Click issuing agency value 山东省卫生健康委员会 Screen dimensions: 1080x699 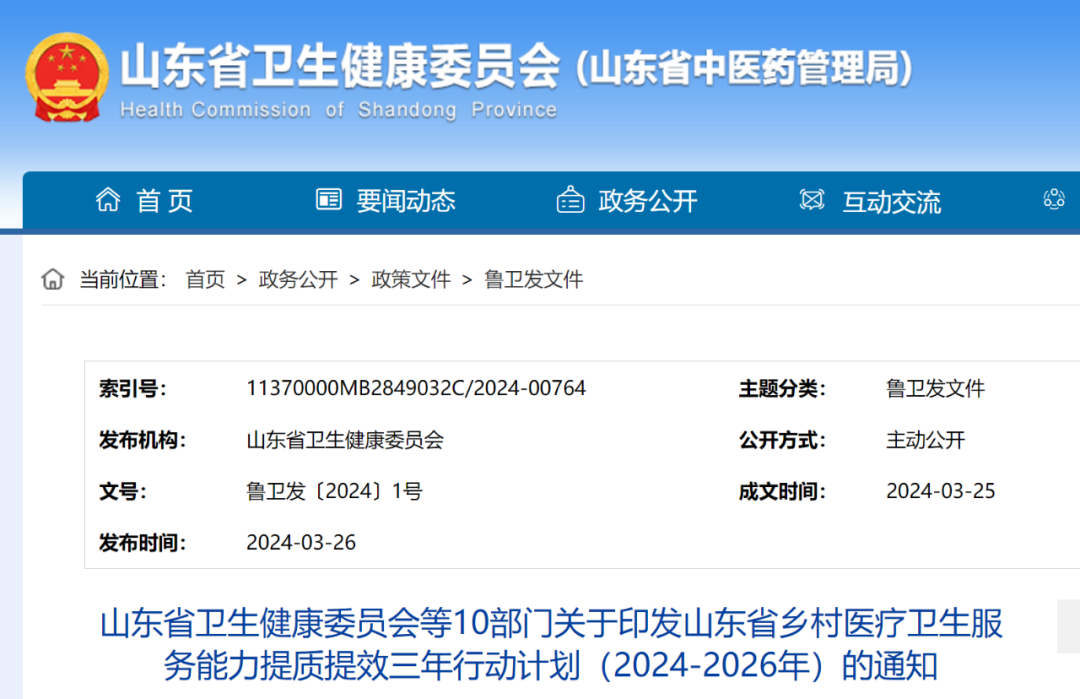[x=345, y=440]
